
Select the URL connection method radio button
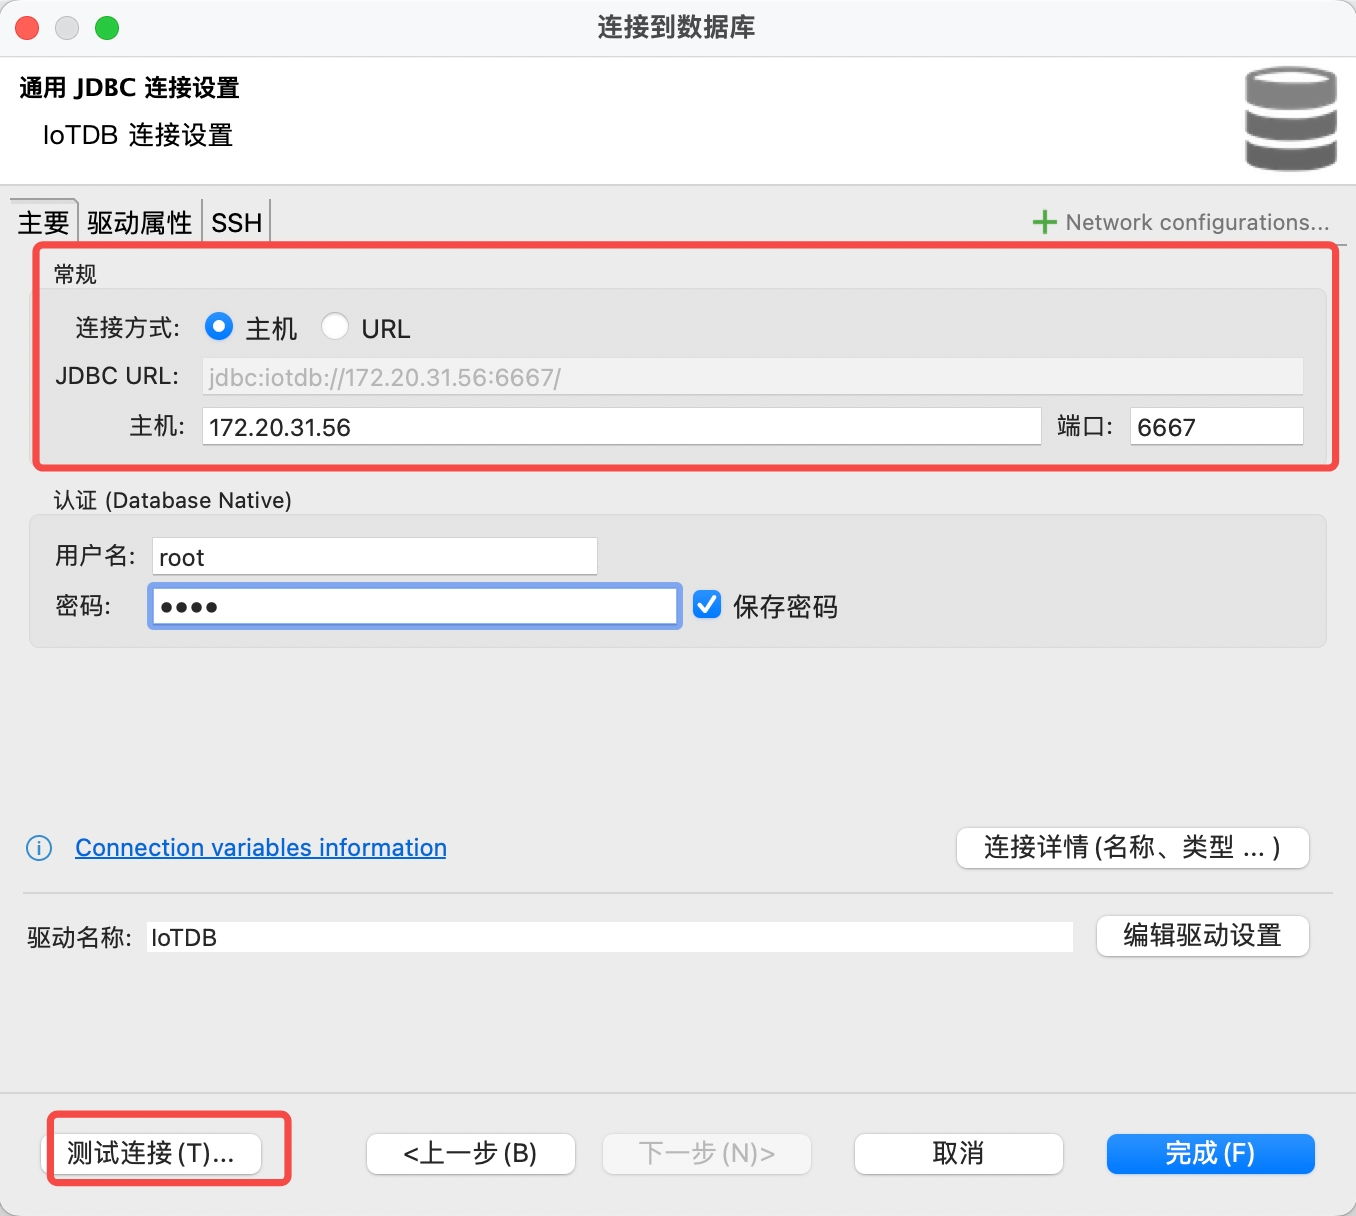[x=335, y=326]
